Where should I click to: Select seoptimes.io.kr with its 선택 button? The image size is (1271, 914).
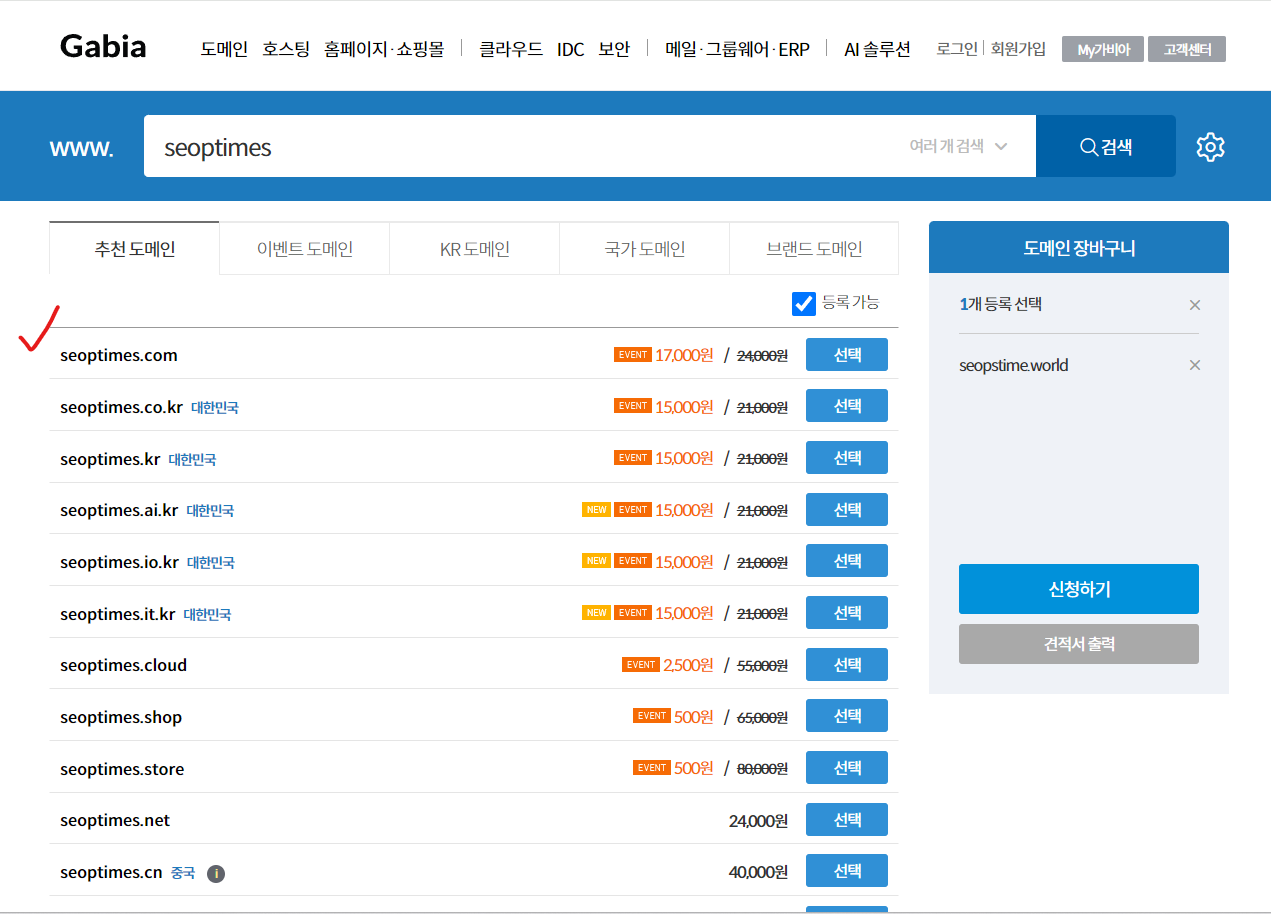[x=847, y=561]
